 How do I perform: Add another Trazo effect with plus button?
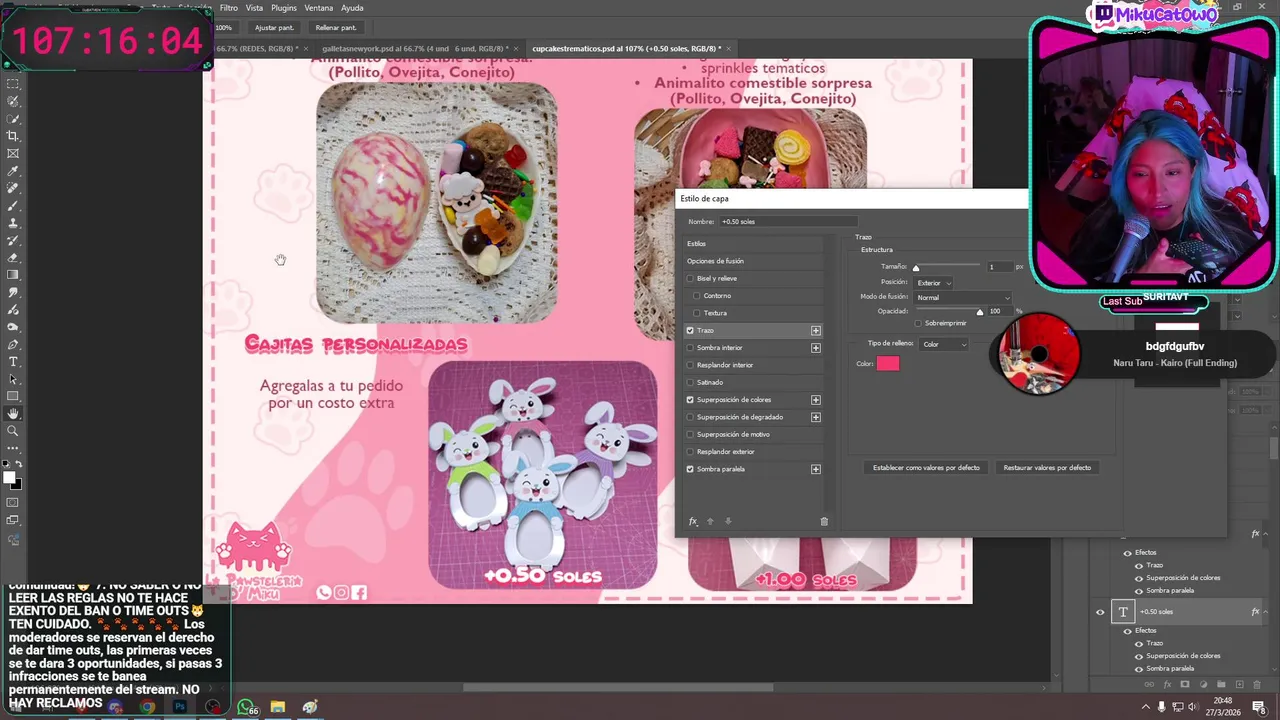(816, 330)
